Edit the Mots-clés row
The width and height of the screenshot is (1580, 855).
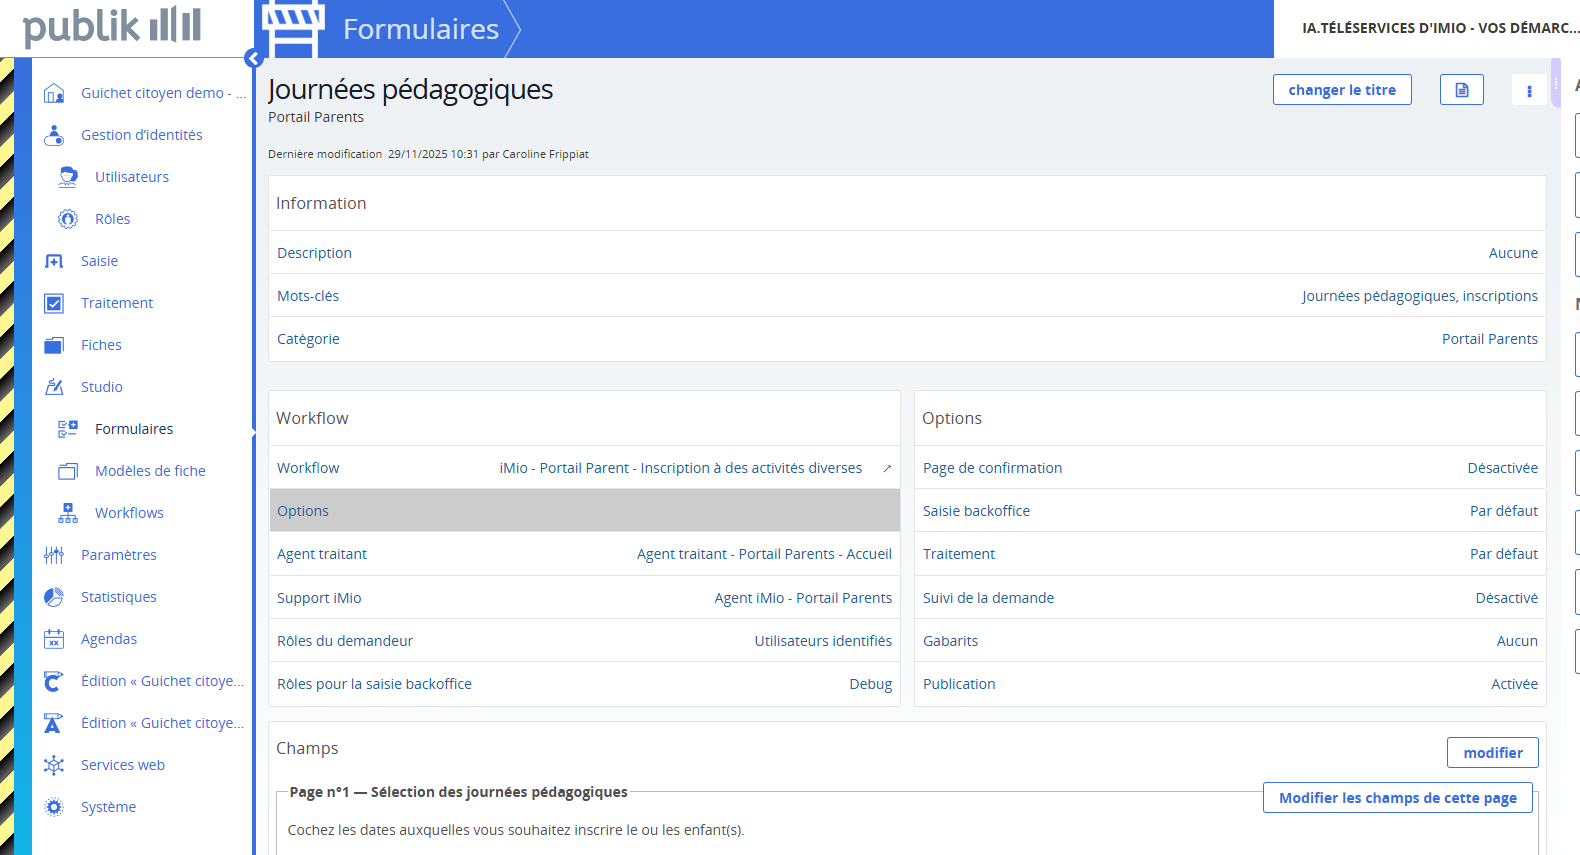pyautogui.click(x=907, y=296)
